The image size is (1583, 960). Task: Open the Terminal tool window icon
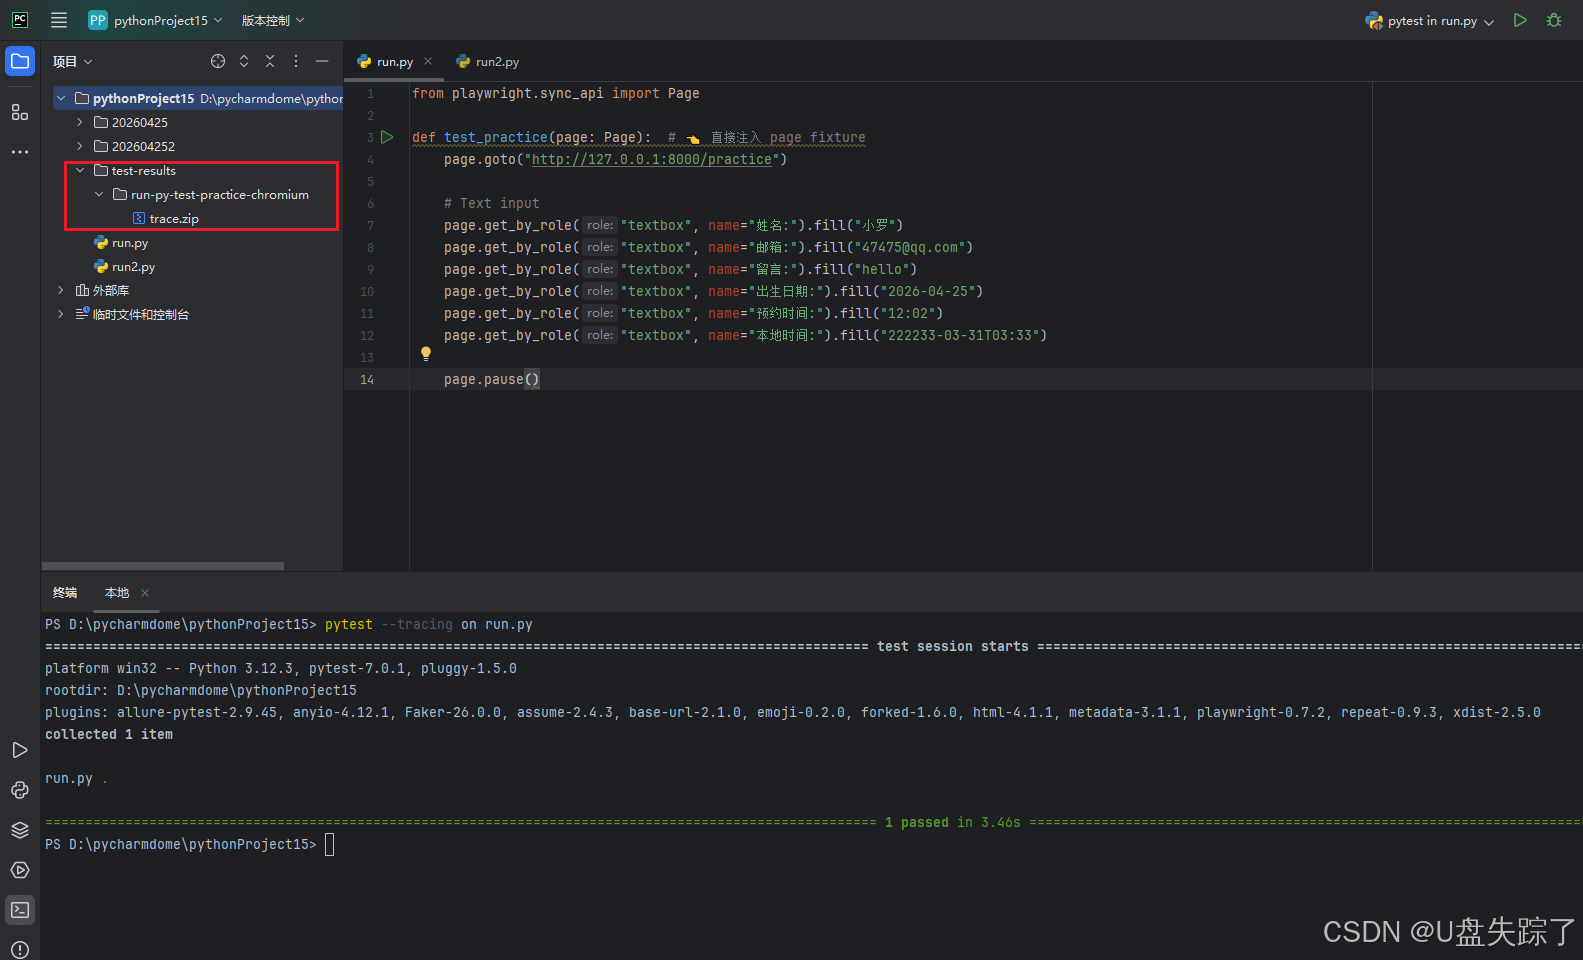coord(20,910)
